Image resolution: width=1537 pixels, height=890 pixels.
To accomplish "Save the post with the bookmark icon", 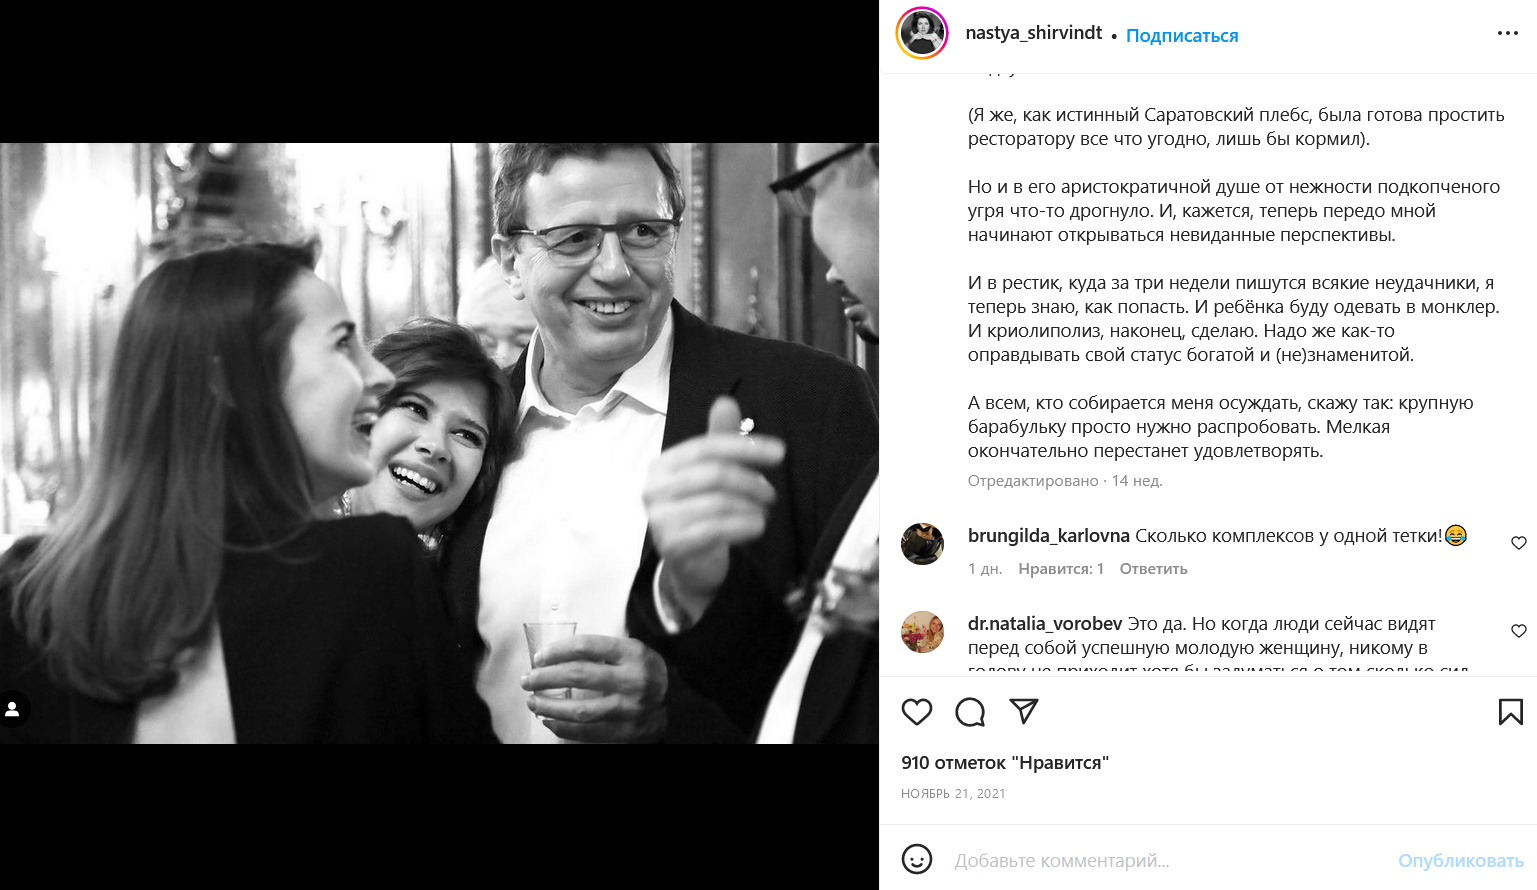I will 1510,712.
